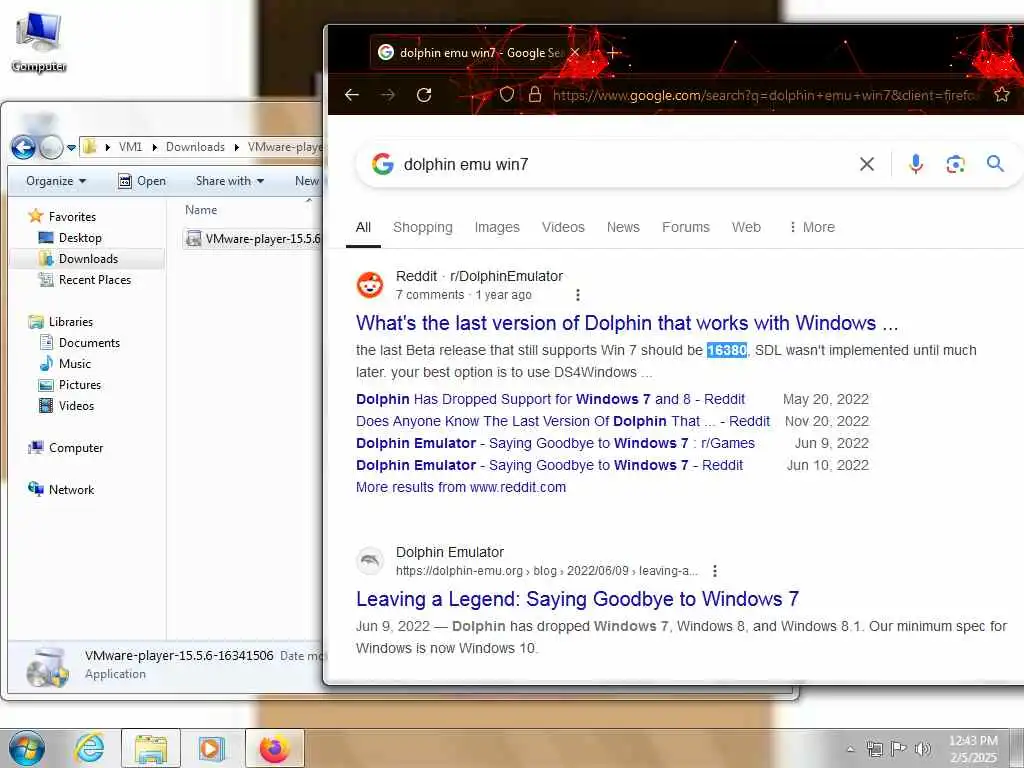Viewport: 1024px width, 768px height.
Task: Open the Organize menu in Explorer
Action: [x=56, y=181]
